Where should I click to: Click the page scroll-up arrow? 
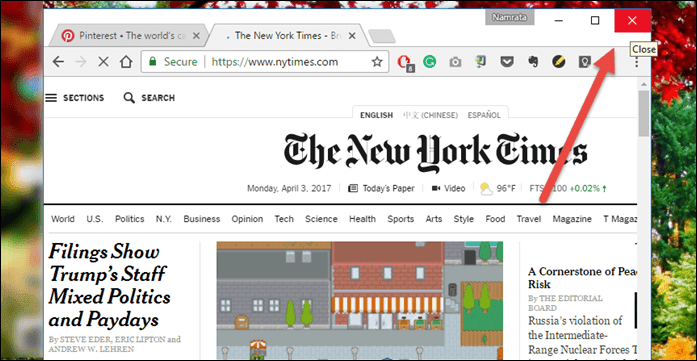point(643,84)
